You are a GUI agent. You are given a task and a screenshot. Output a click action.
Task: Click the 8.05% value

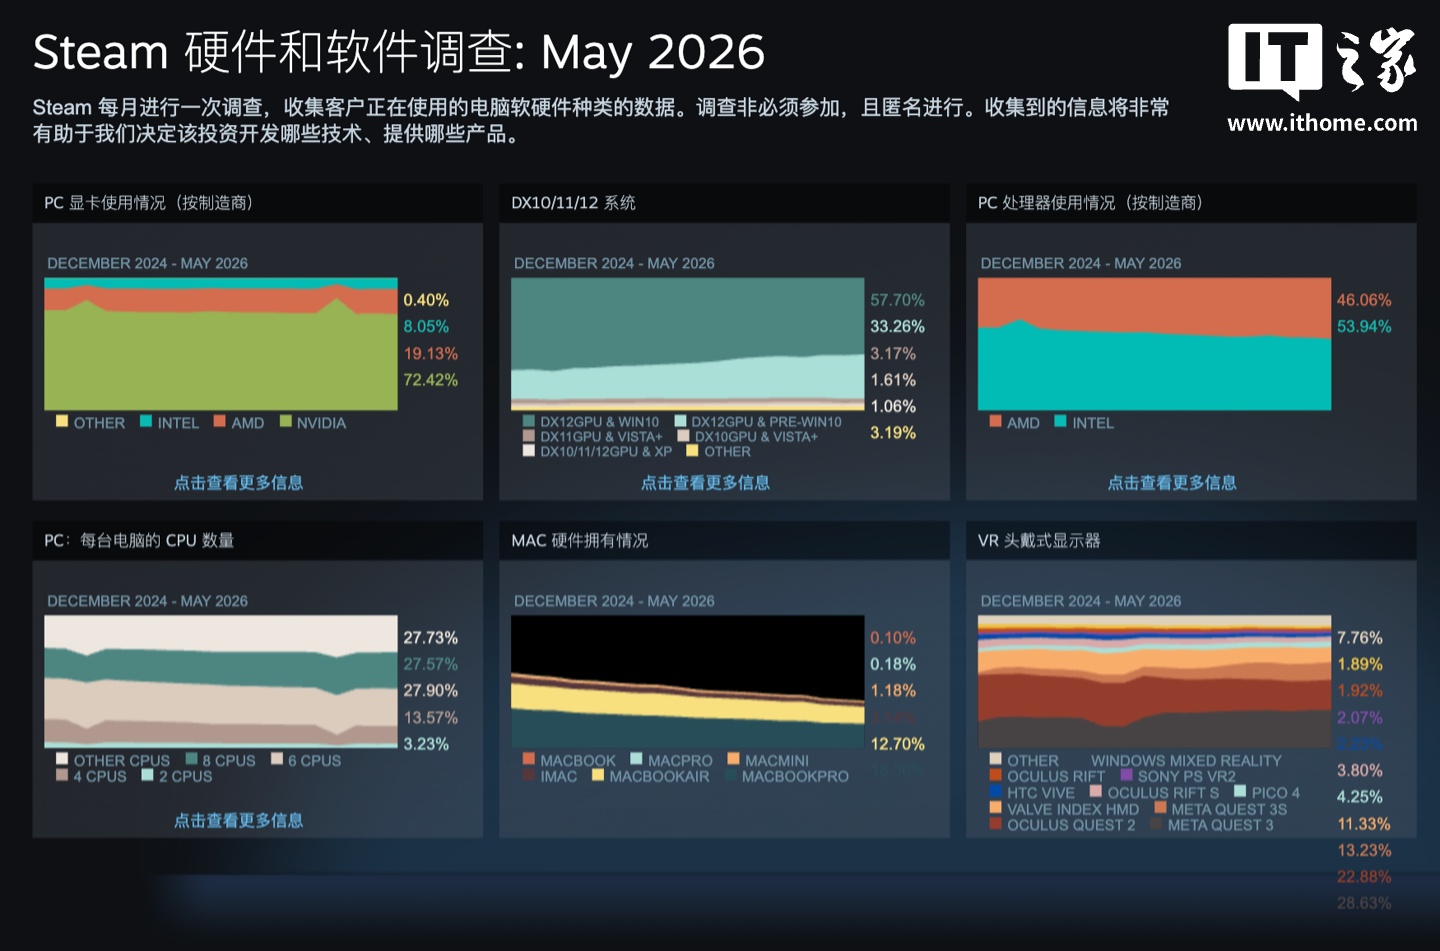[426, 327]
